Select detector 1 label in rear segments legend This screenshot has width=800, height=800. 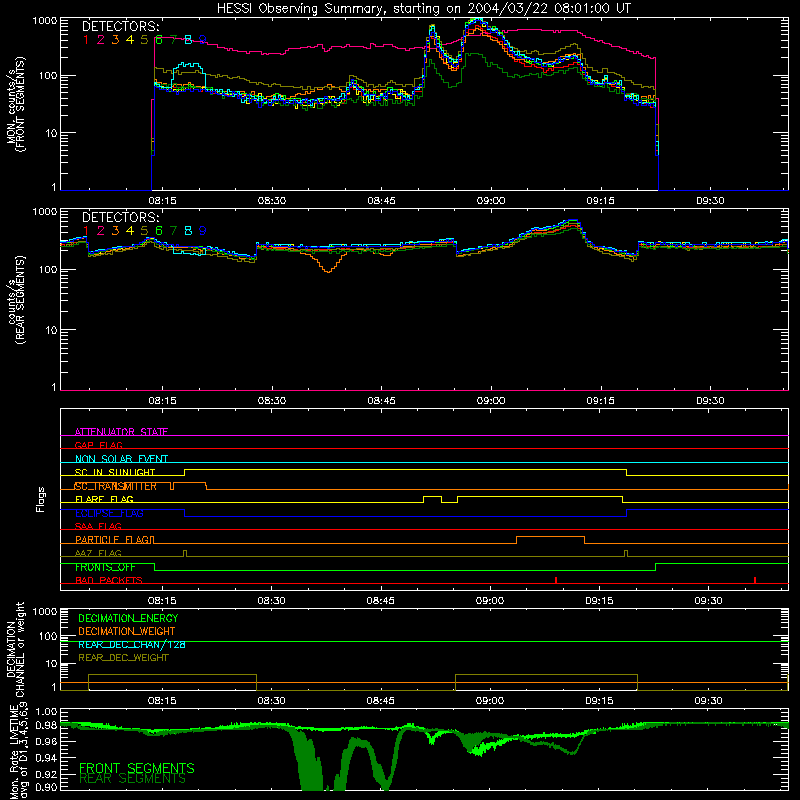86,231
